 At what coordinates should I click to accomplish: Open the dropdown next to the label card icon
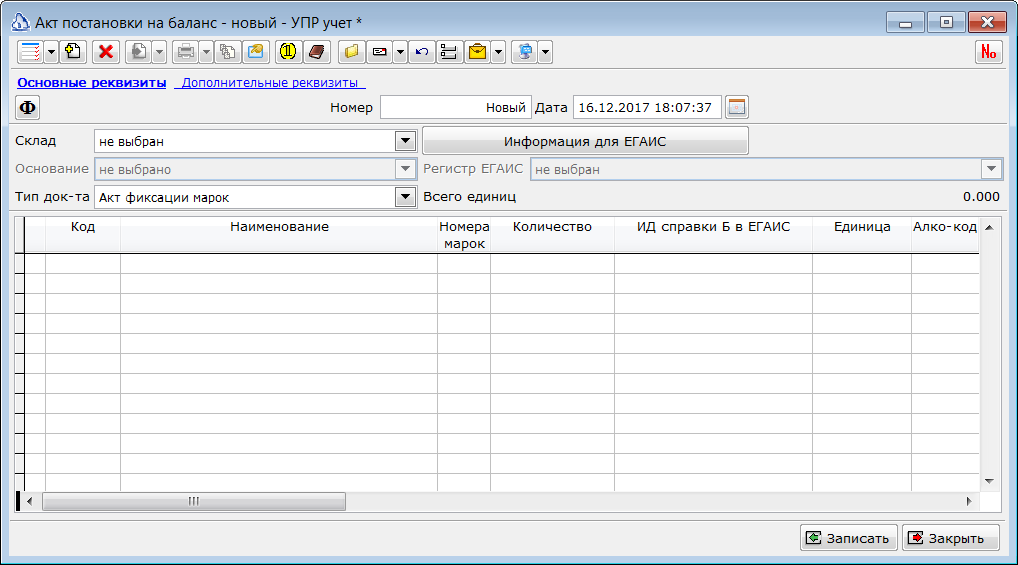(401, 52)
